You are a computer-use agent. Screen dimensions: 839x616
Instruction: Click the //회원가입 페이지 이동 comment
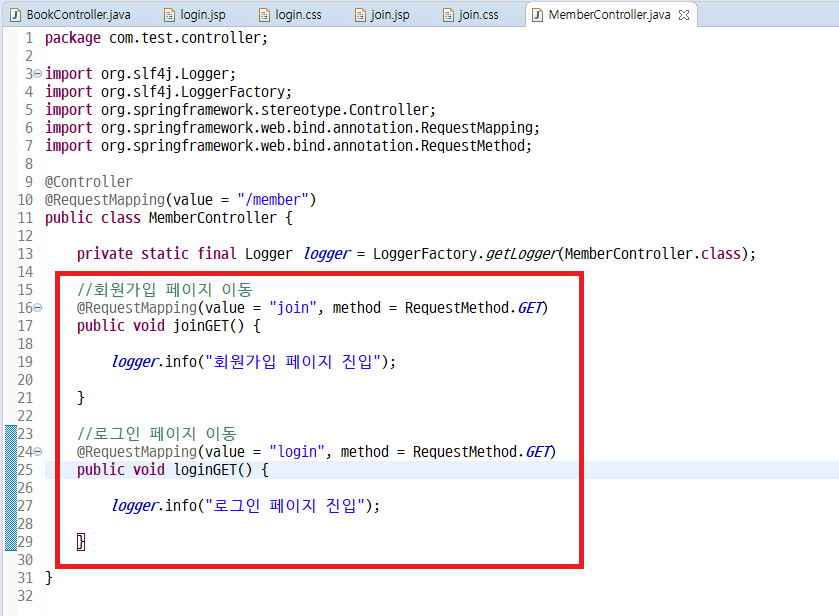(165, 290)
